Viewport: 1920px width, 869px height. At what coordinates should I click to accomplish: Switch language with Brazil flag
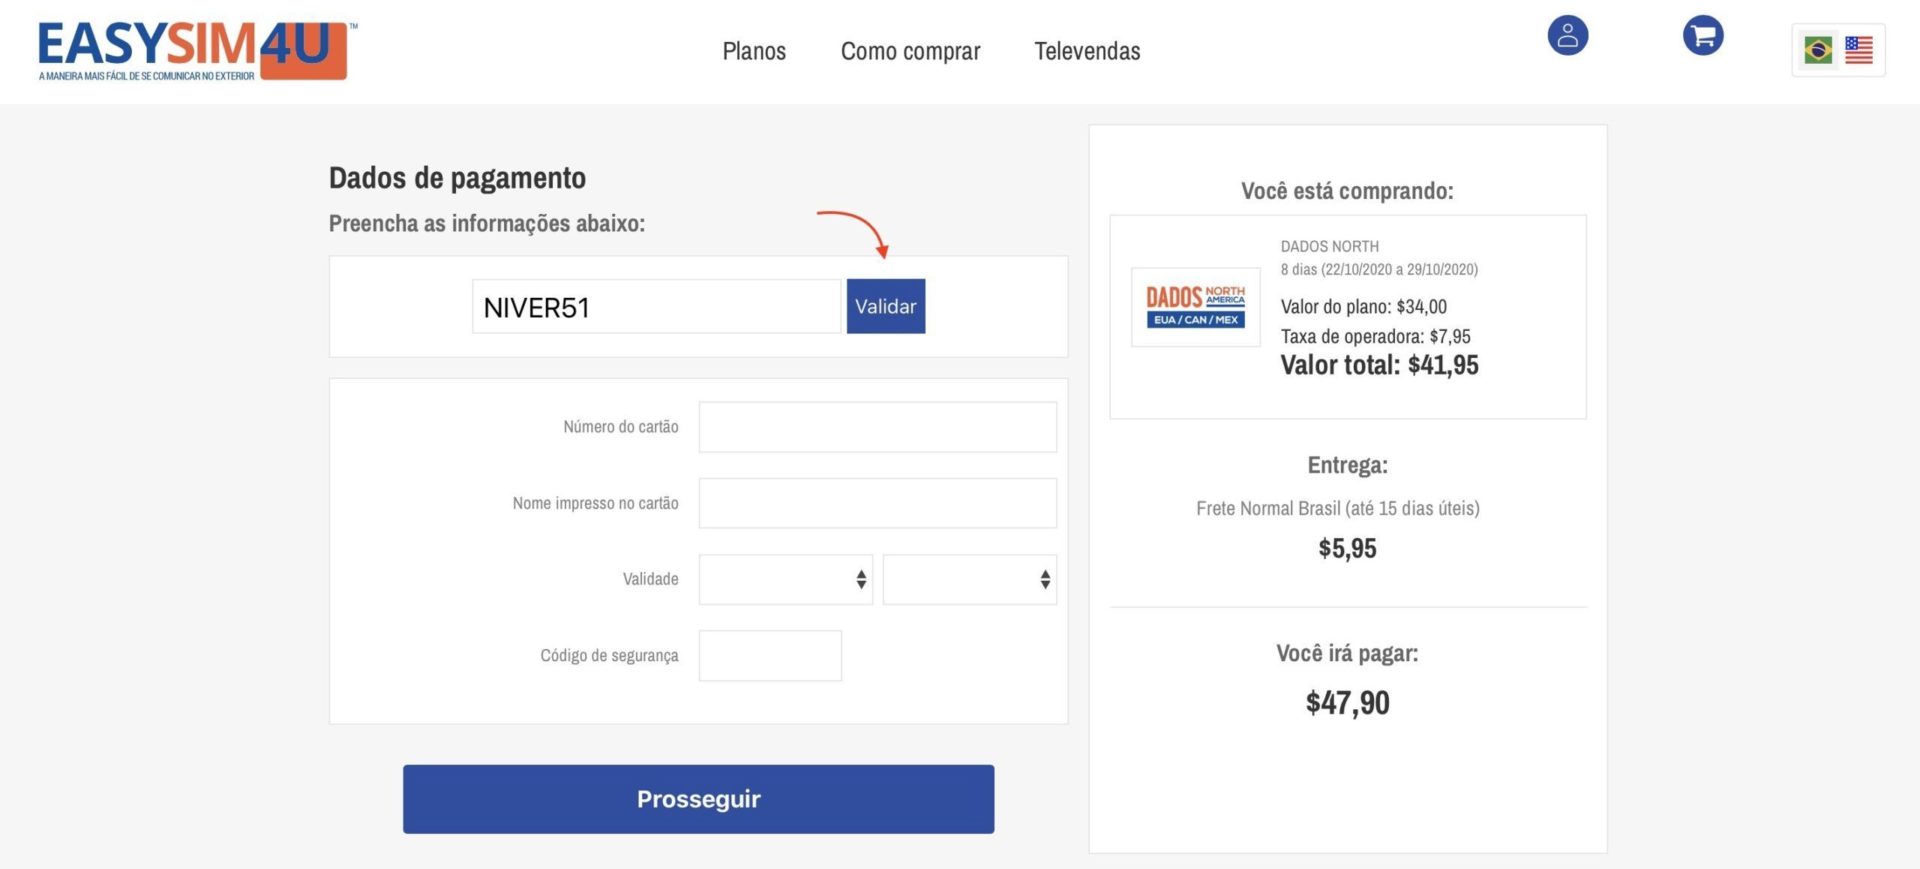click(1817, 50)
